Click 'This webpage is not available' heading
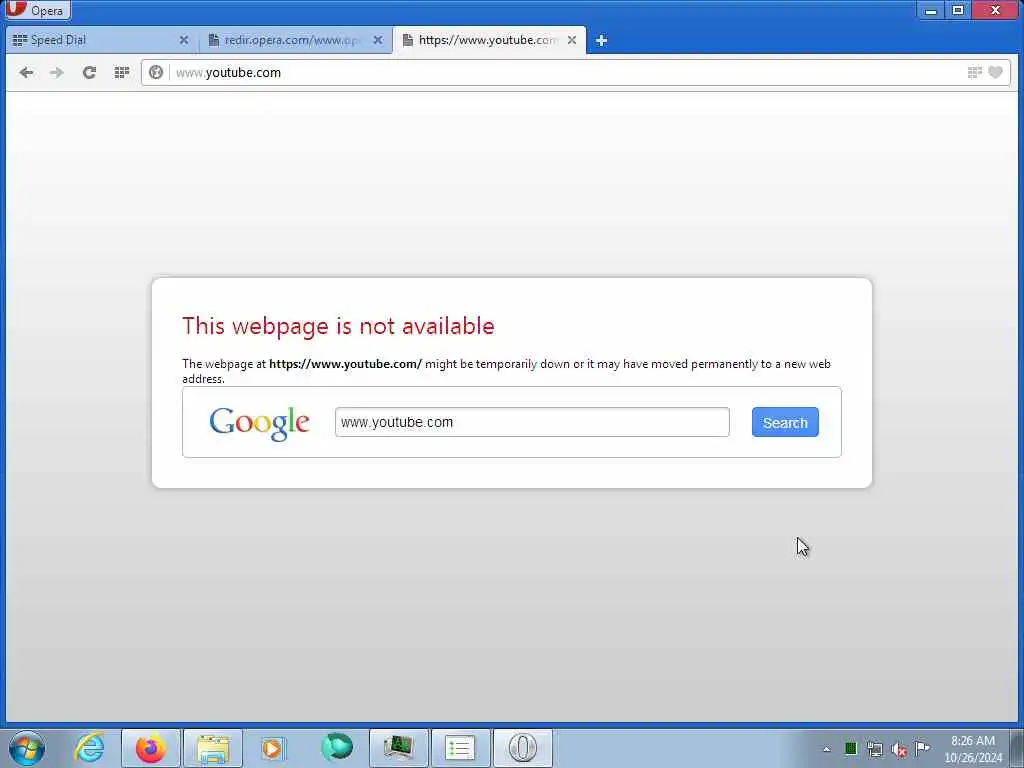Image resolution: width=1024 pixels, height=768 pixels. (x=338, y=325)
